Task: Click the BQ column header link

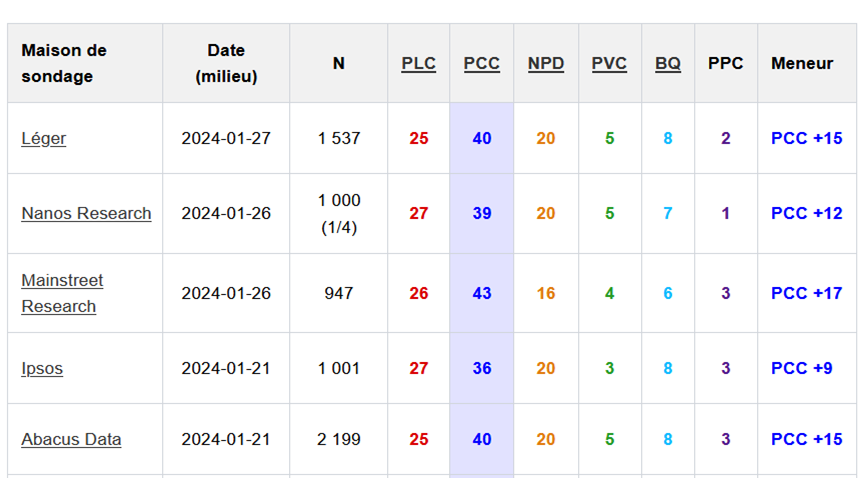Action: click(x=668, y=63)
